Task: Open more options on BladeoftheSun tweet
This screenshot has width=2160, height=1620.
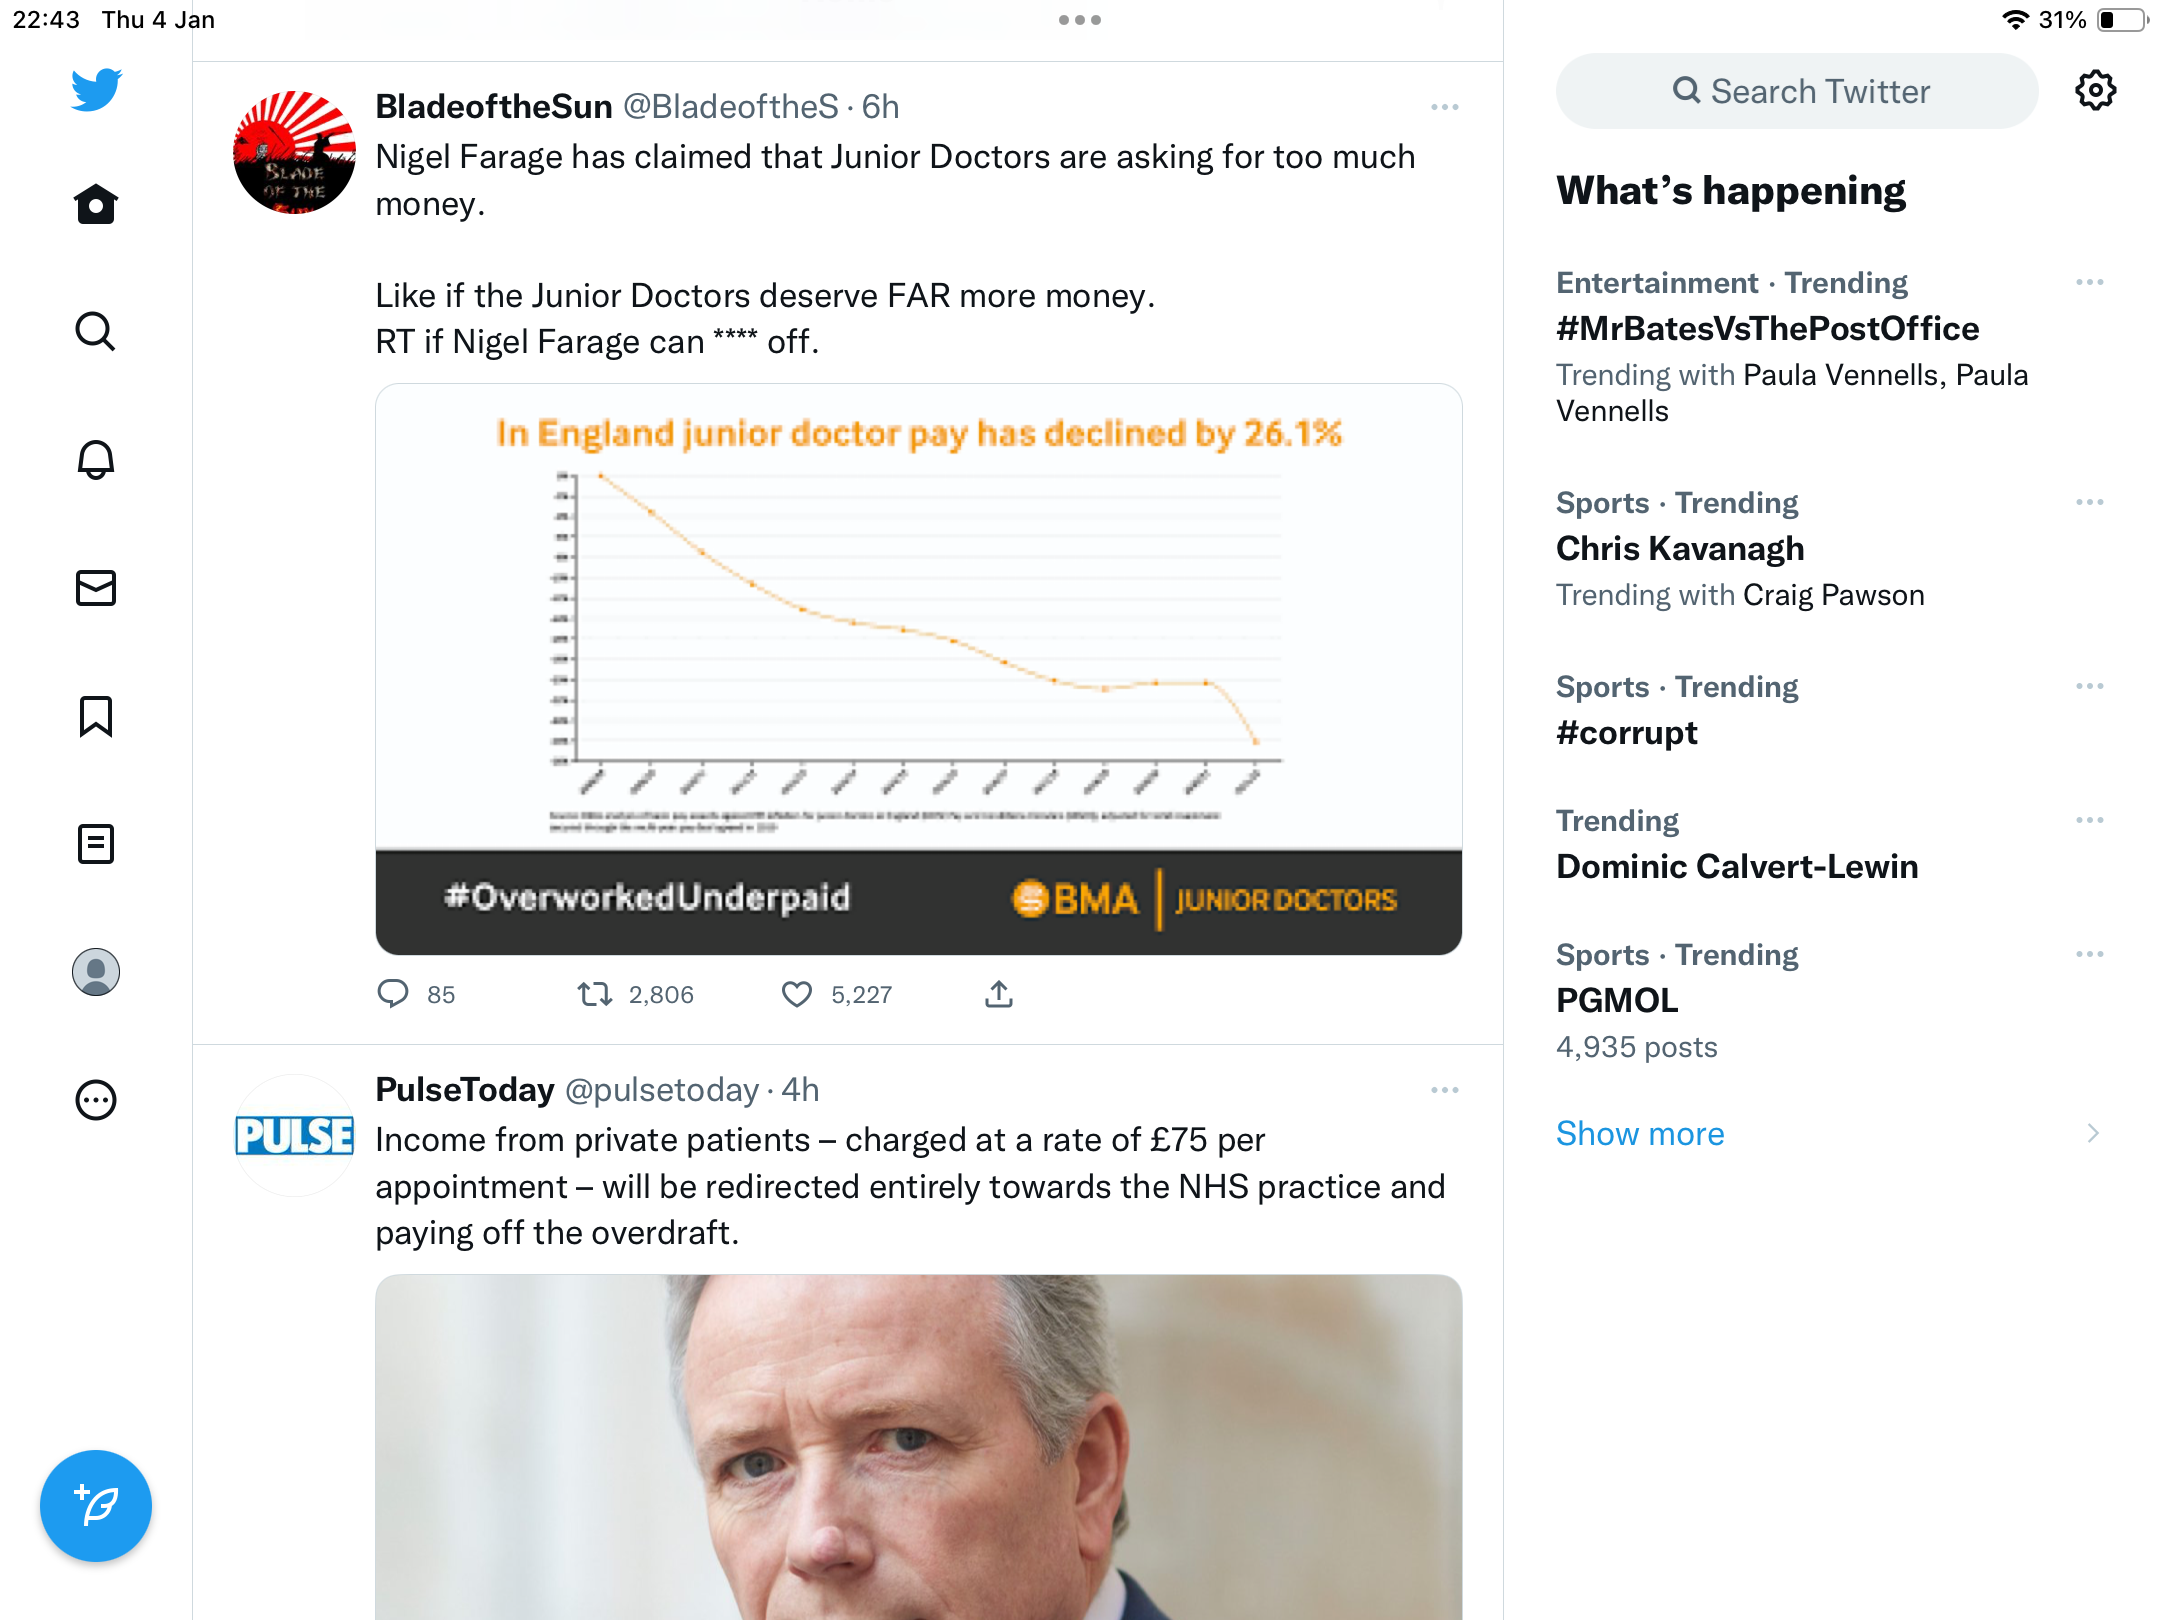Action: [1445, 107]
